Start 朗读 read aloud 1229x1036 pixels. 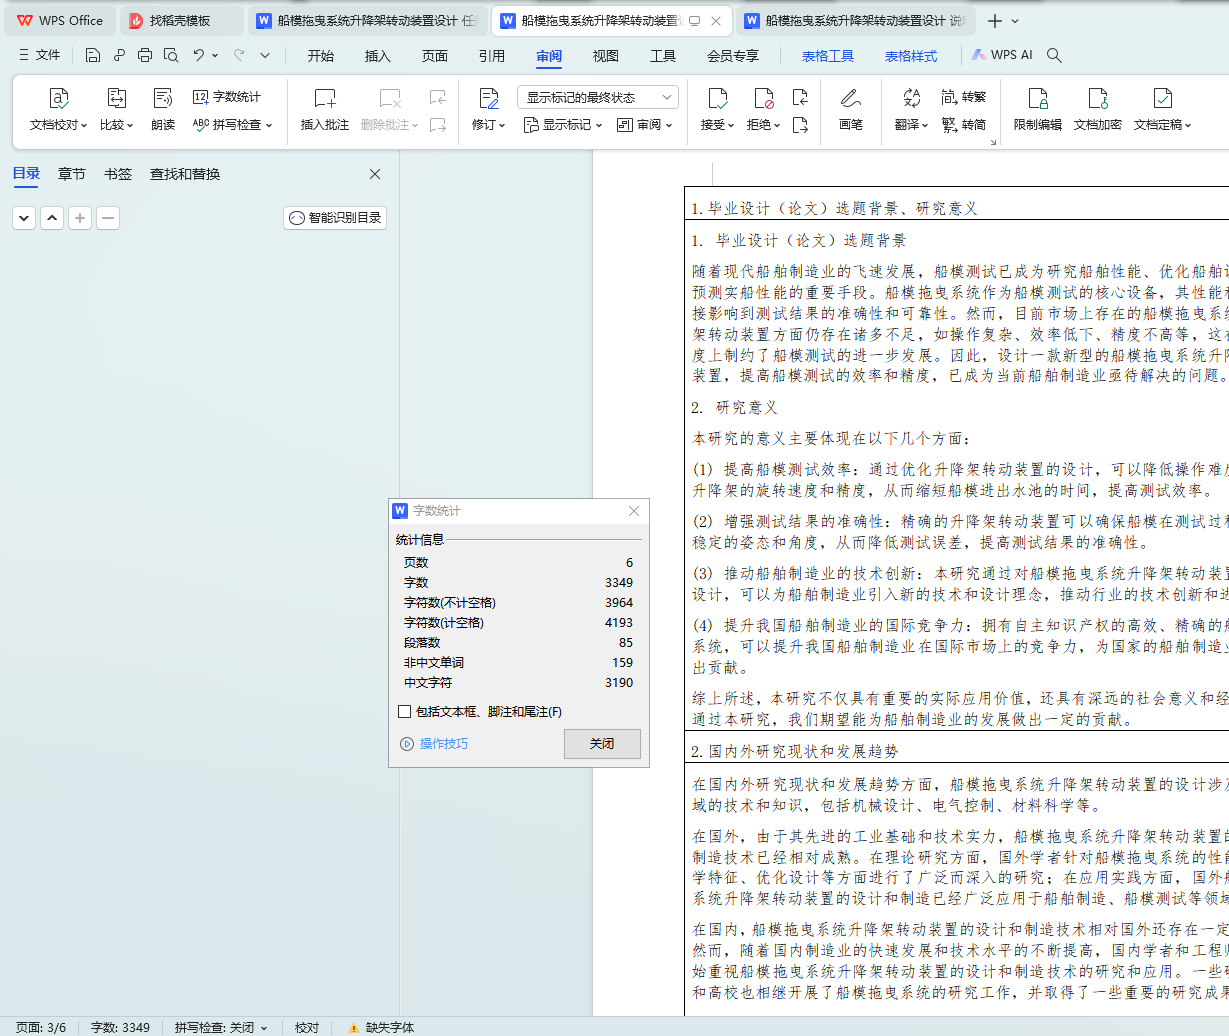pos(163,110)
